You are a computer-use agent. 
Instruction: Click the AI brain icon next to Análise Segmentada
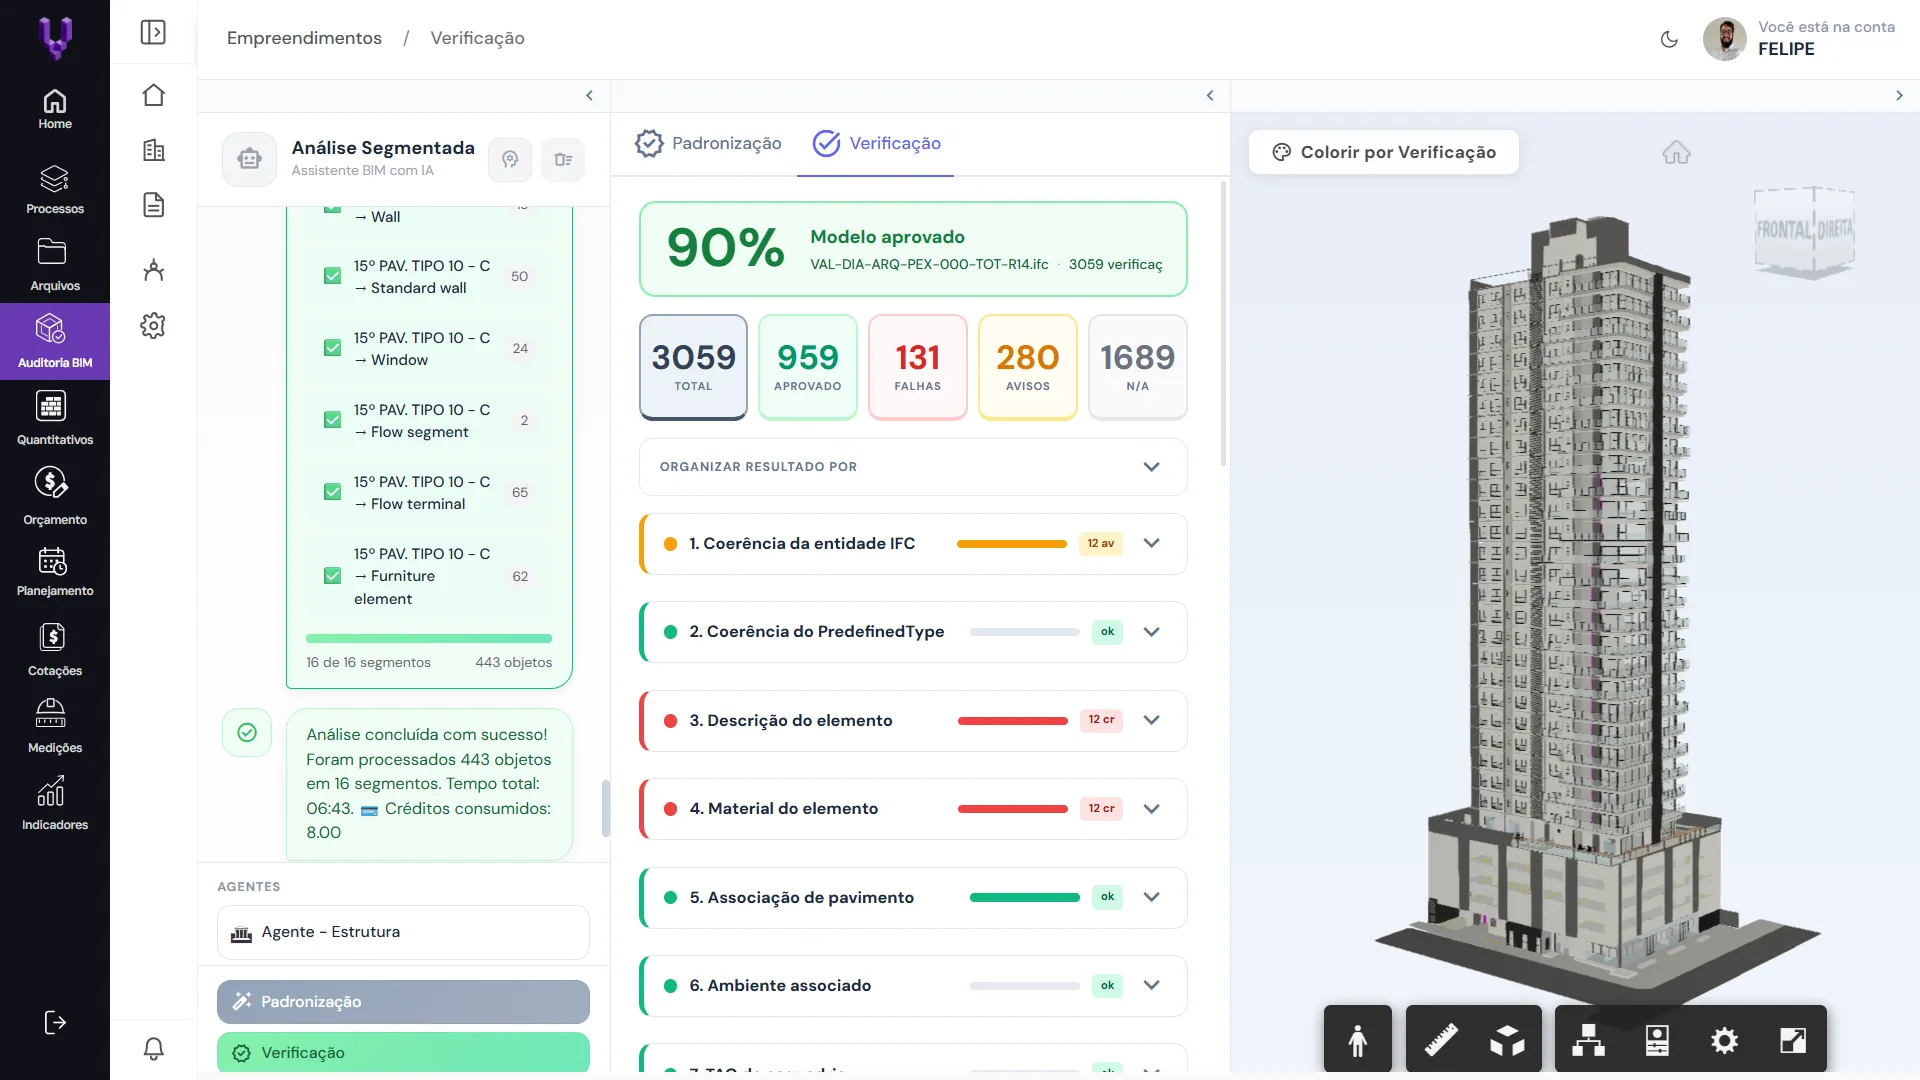click(x=510, y=159)
